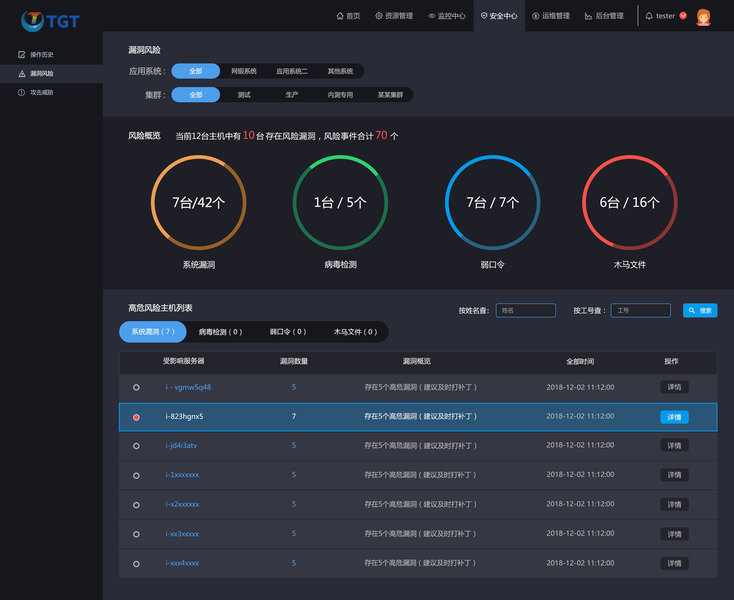The height and width of the screenshot is (600, 734).
Task: Click 详情 button for i-vgmw5q48
Action: point(674,387)
